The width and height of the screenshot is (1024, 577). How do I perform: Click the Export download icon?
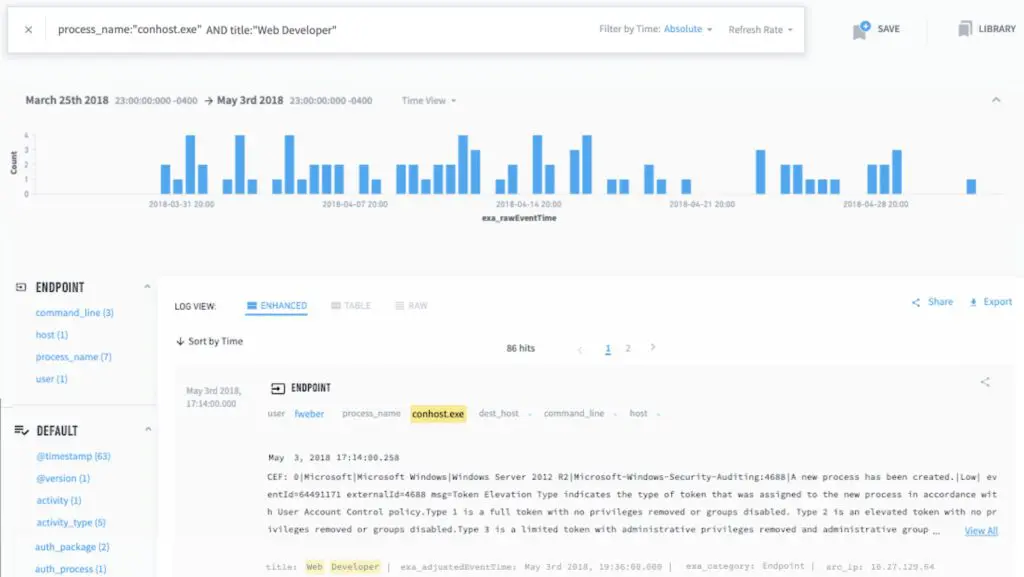point(974,302)
